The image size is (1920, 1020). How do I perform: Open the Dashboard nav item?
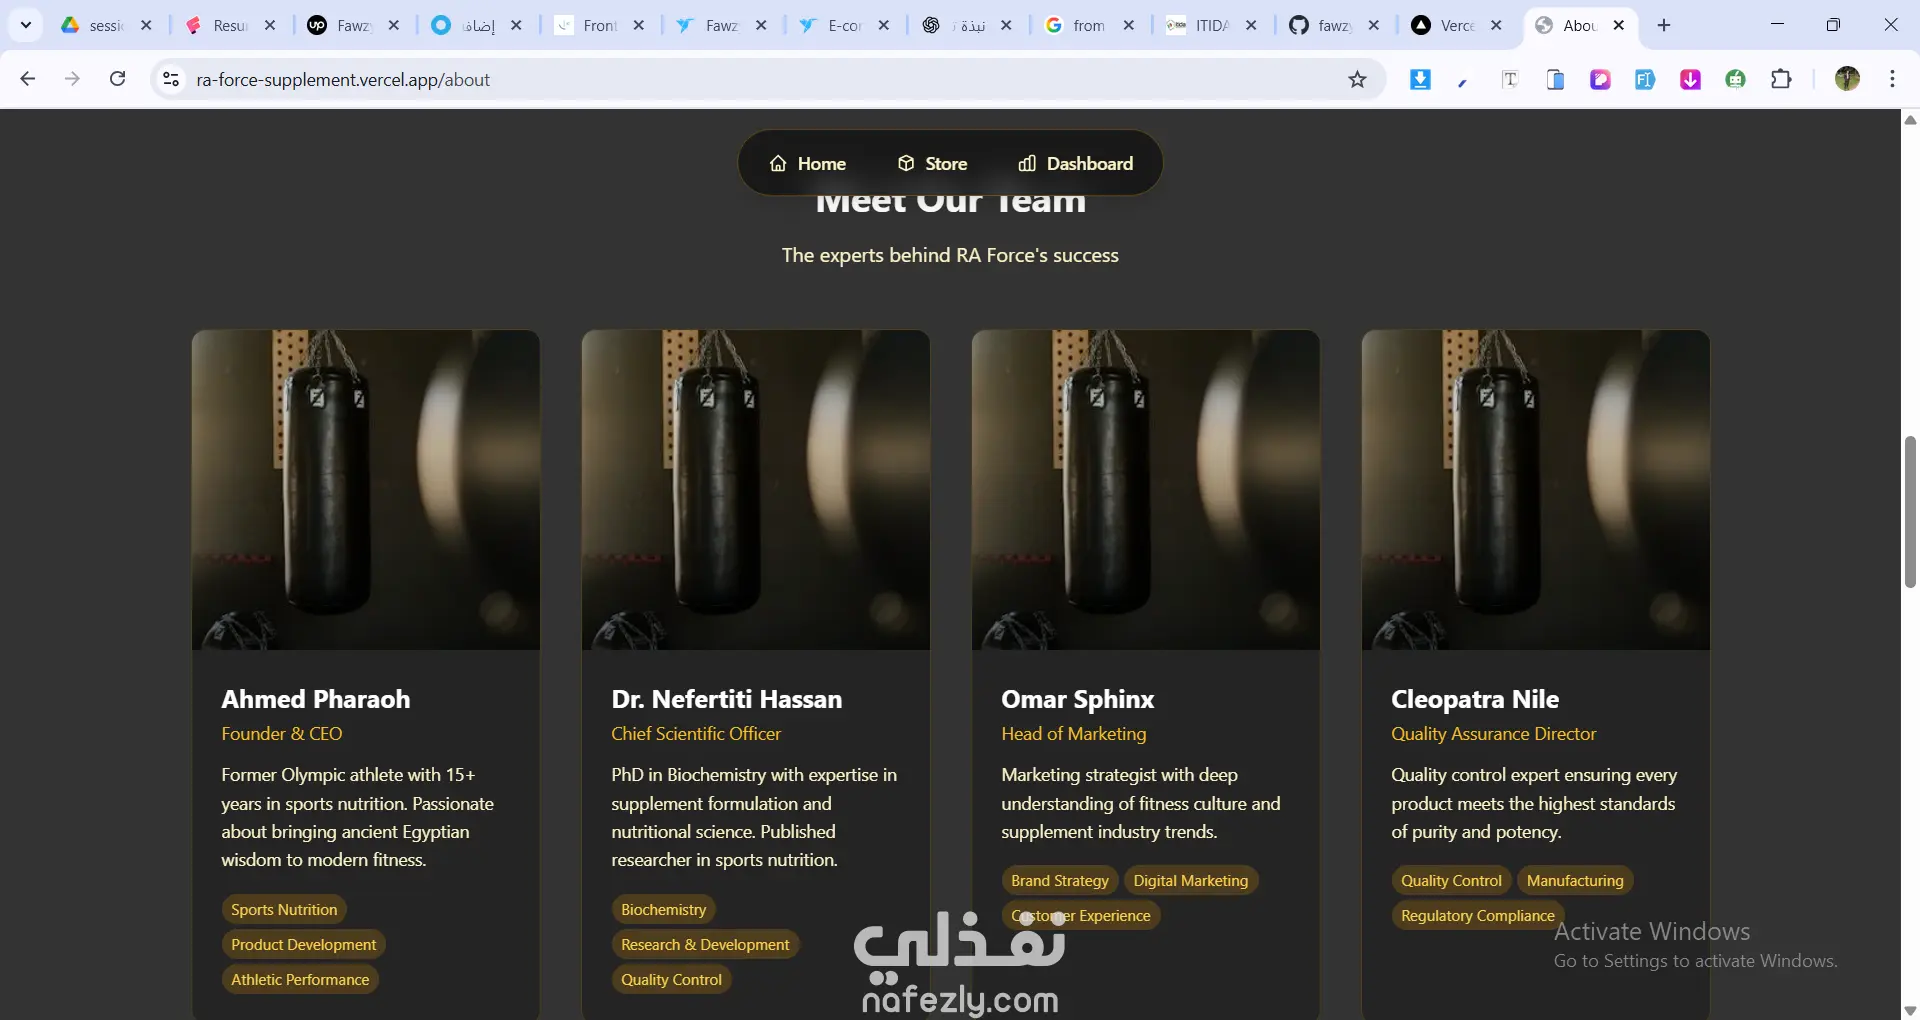pos(1076,163)
